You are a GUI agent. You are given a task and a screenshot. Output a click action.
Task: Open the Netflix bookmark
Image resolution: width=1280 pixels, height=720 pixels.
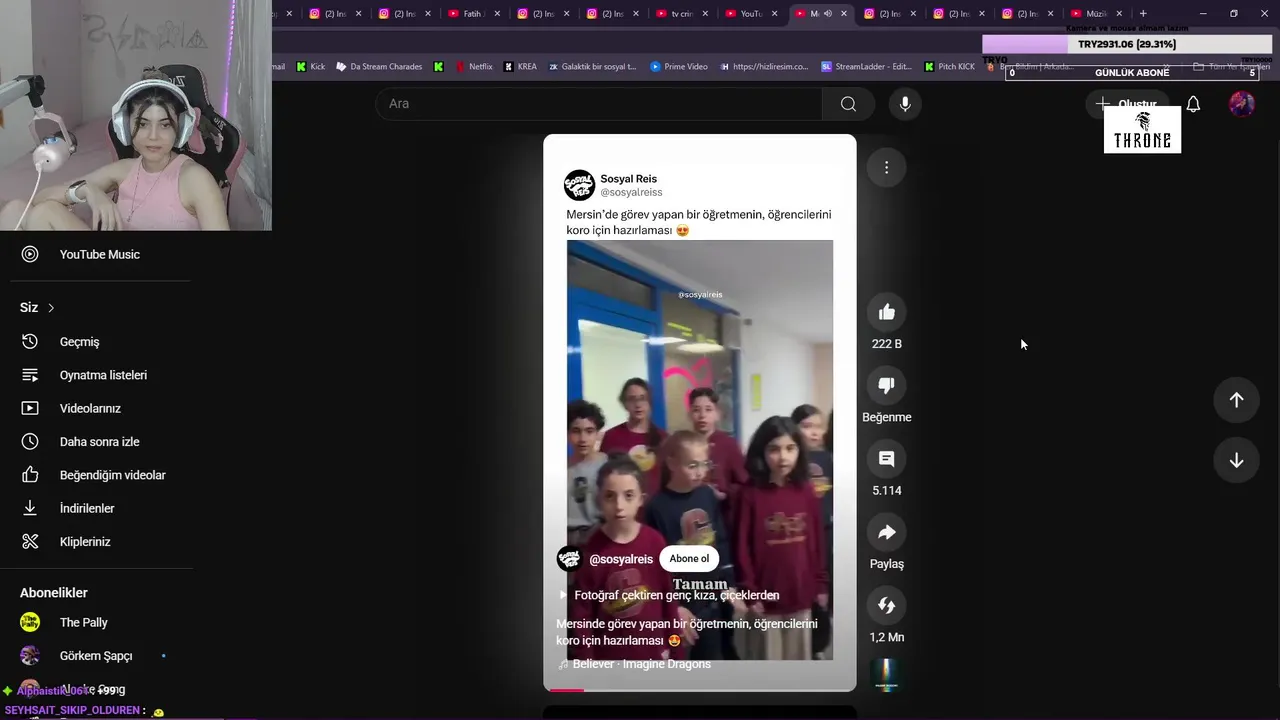coord(473,67)
